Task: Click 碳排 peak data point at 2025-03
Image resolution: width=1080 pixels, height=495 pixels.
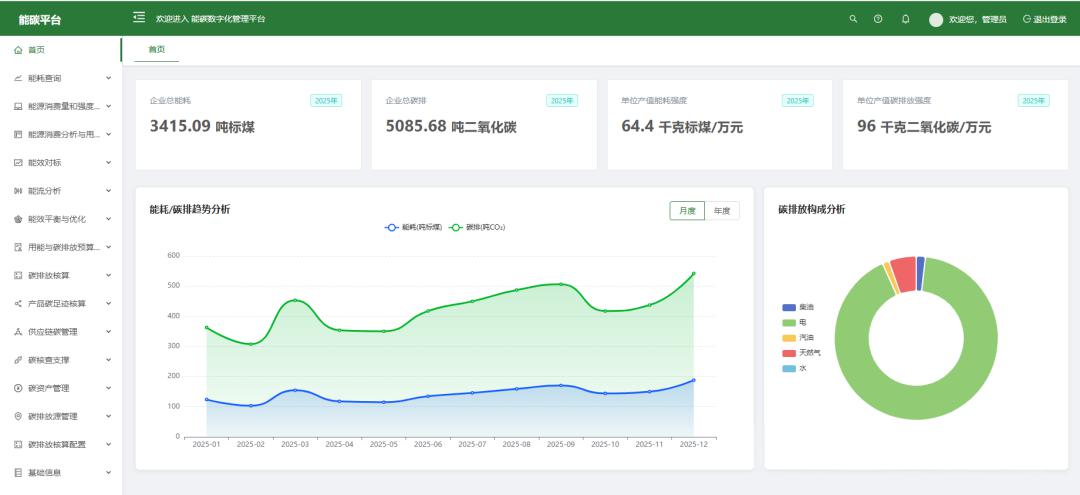Action: click(295, 300)
